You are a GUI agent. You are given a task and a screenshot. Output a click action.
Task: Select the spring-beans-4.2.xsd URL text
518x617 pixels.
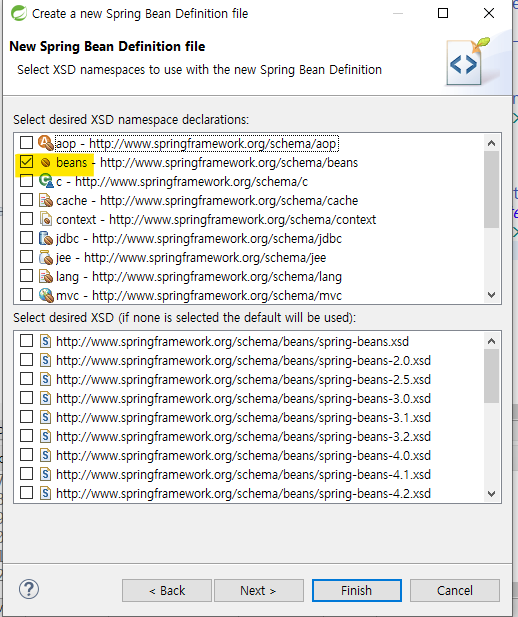(243, 493)
